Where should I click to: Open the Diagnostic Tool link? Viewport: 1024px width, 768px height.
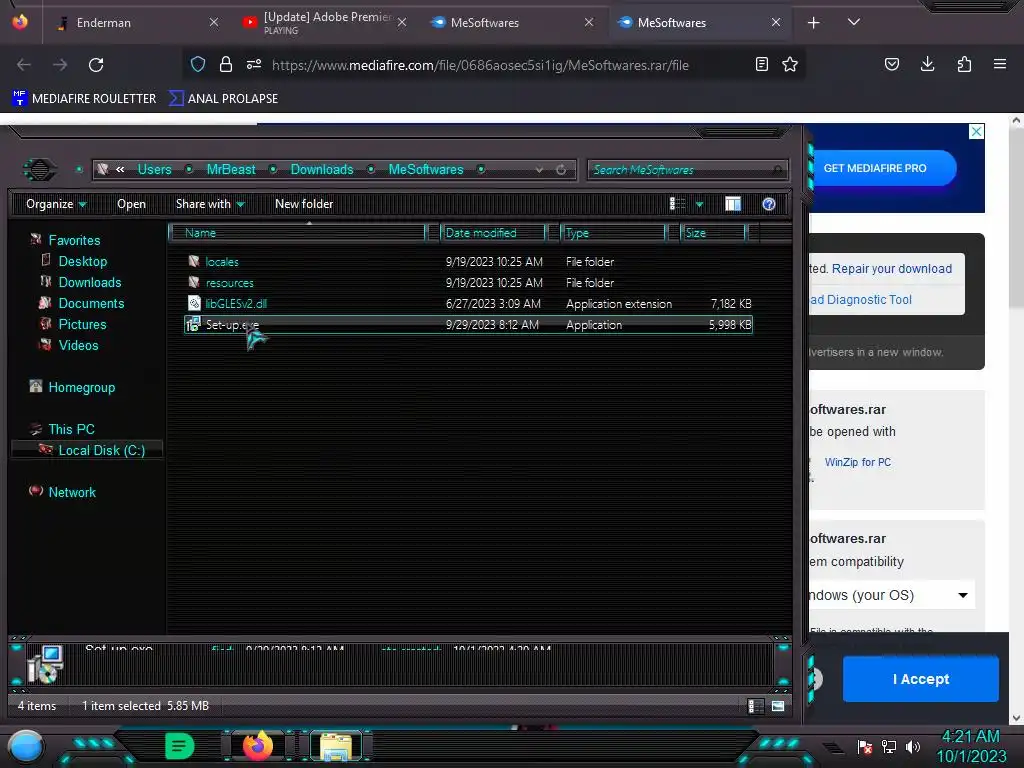click(861, 300)
